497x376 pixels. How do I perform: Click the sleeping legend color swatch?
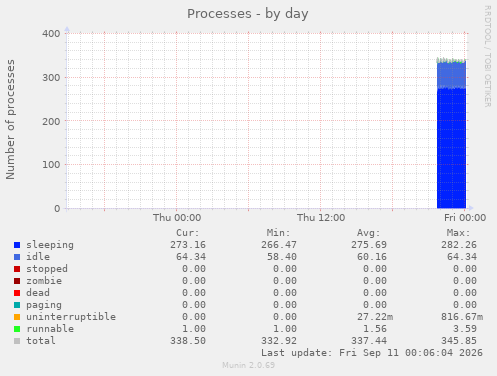(x=17, y=245)
